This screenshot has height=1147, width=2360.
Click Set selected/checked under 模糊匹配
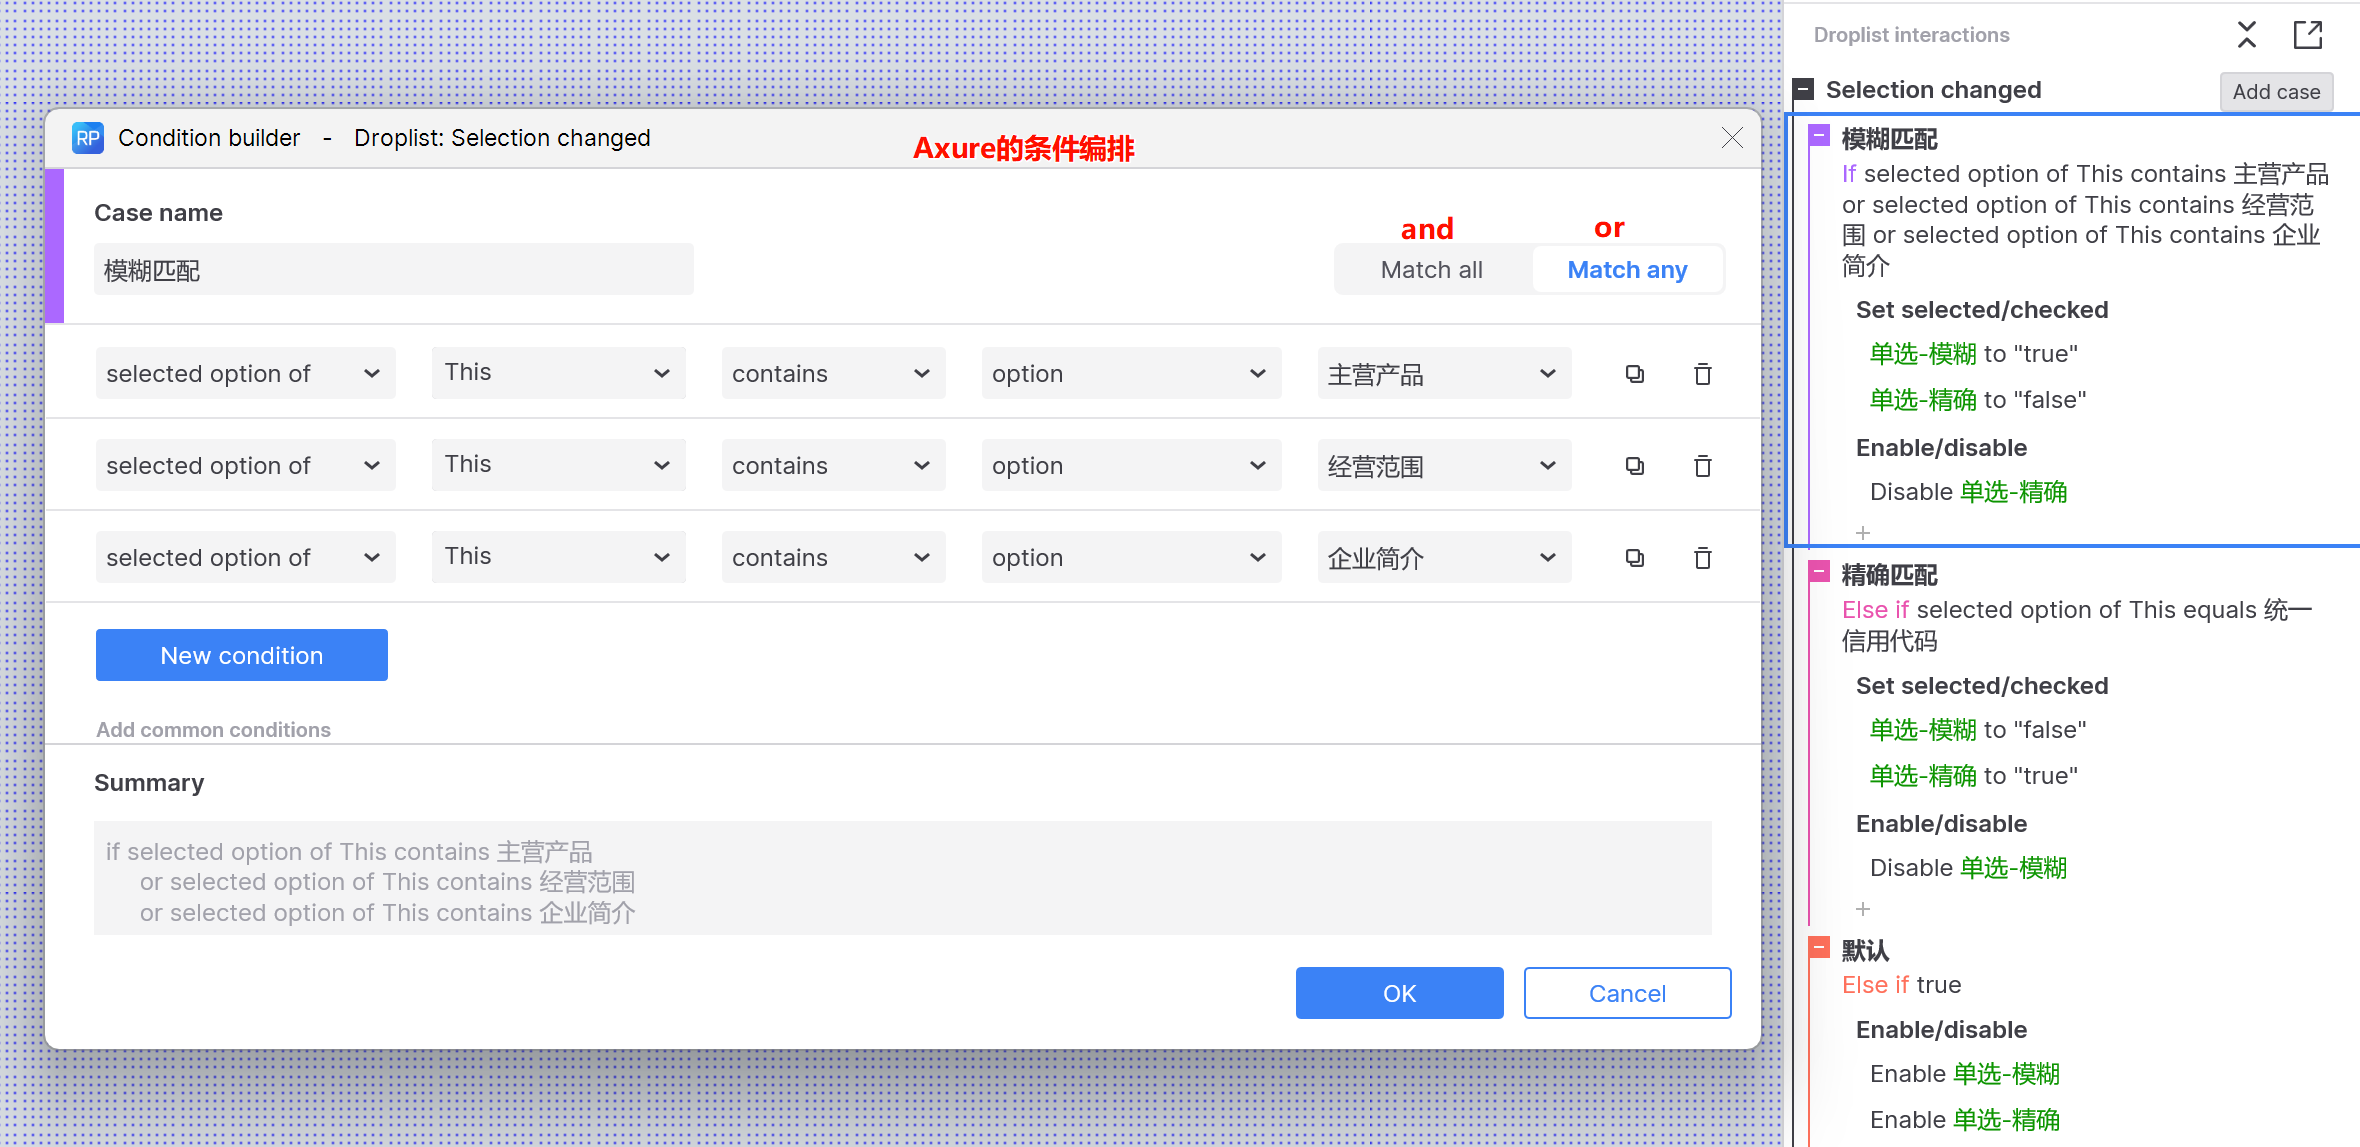pyautogui.click(x=1982, y=310)
